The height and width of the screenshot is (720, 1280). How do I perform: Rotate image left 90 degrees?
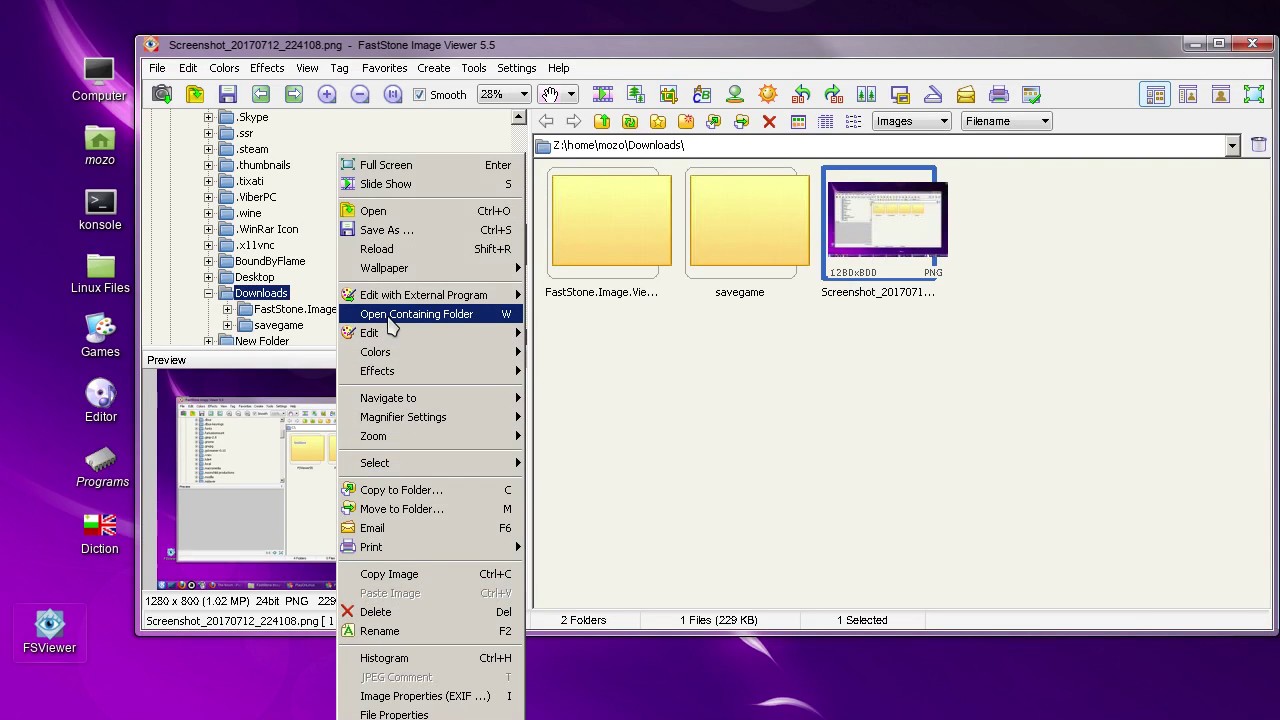click(x=801, y=95)
